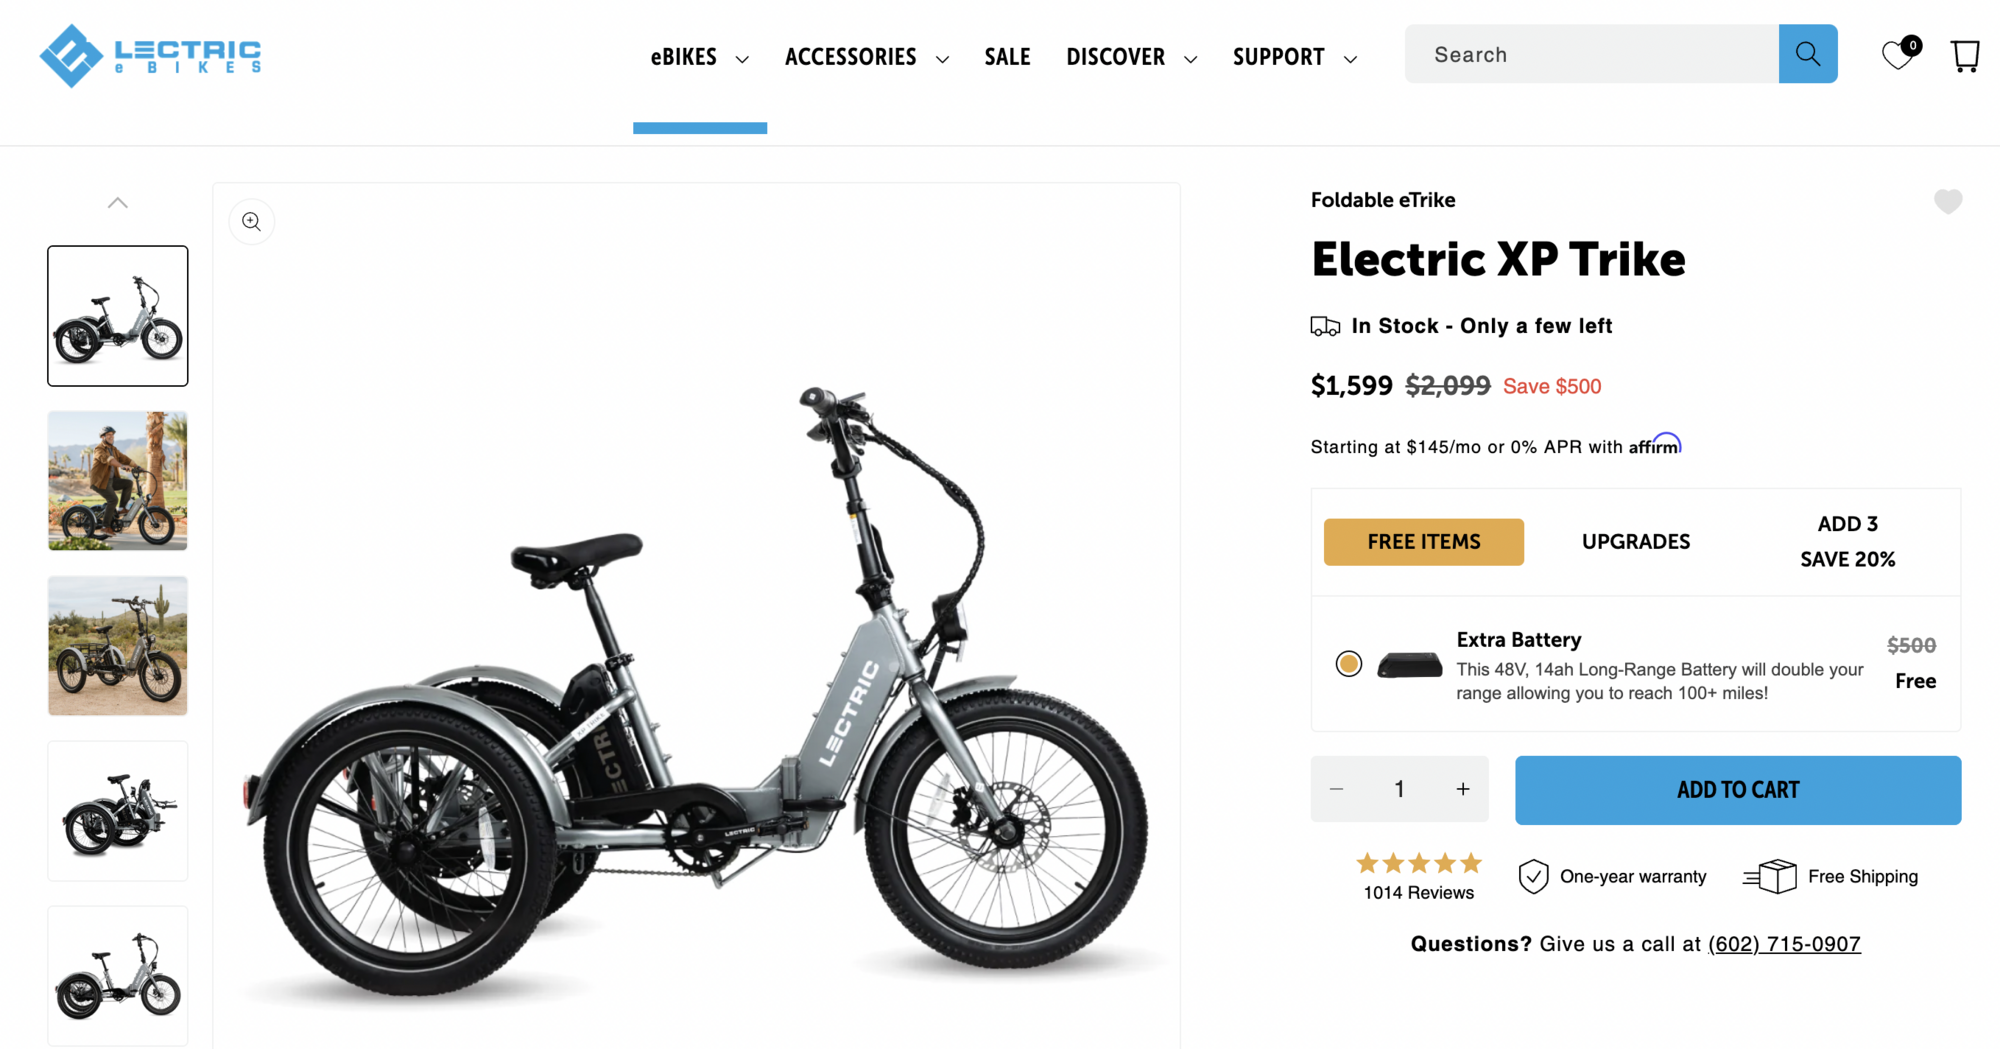Screen dimensions: 2000x1049
Task: Expand the ACCESSORIES dropdown
Action: 866,57
